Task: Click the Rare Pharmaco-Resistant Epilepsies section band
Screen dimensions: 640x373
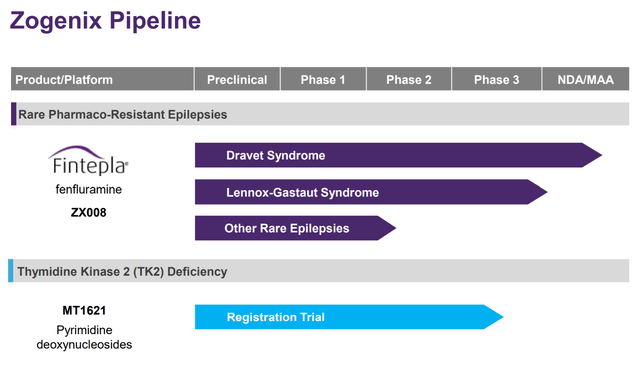Action: coord(320,114)
